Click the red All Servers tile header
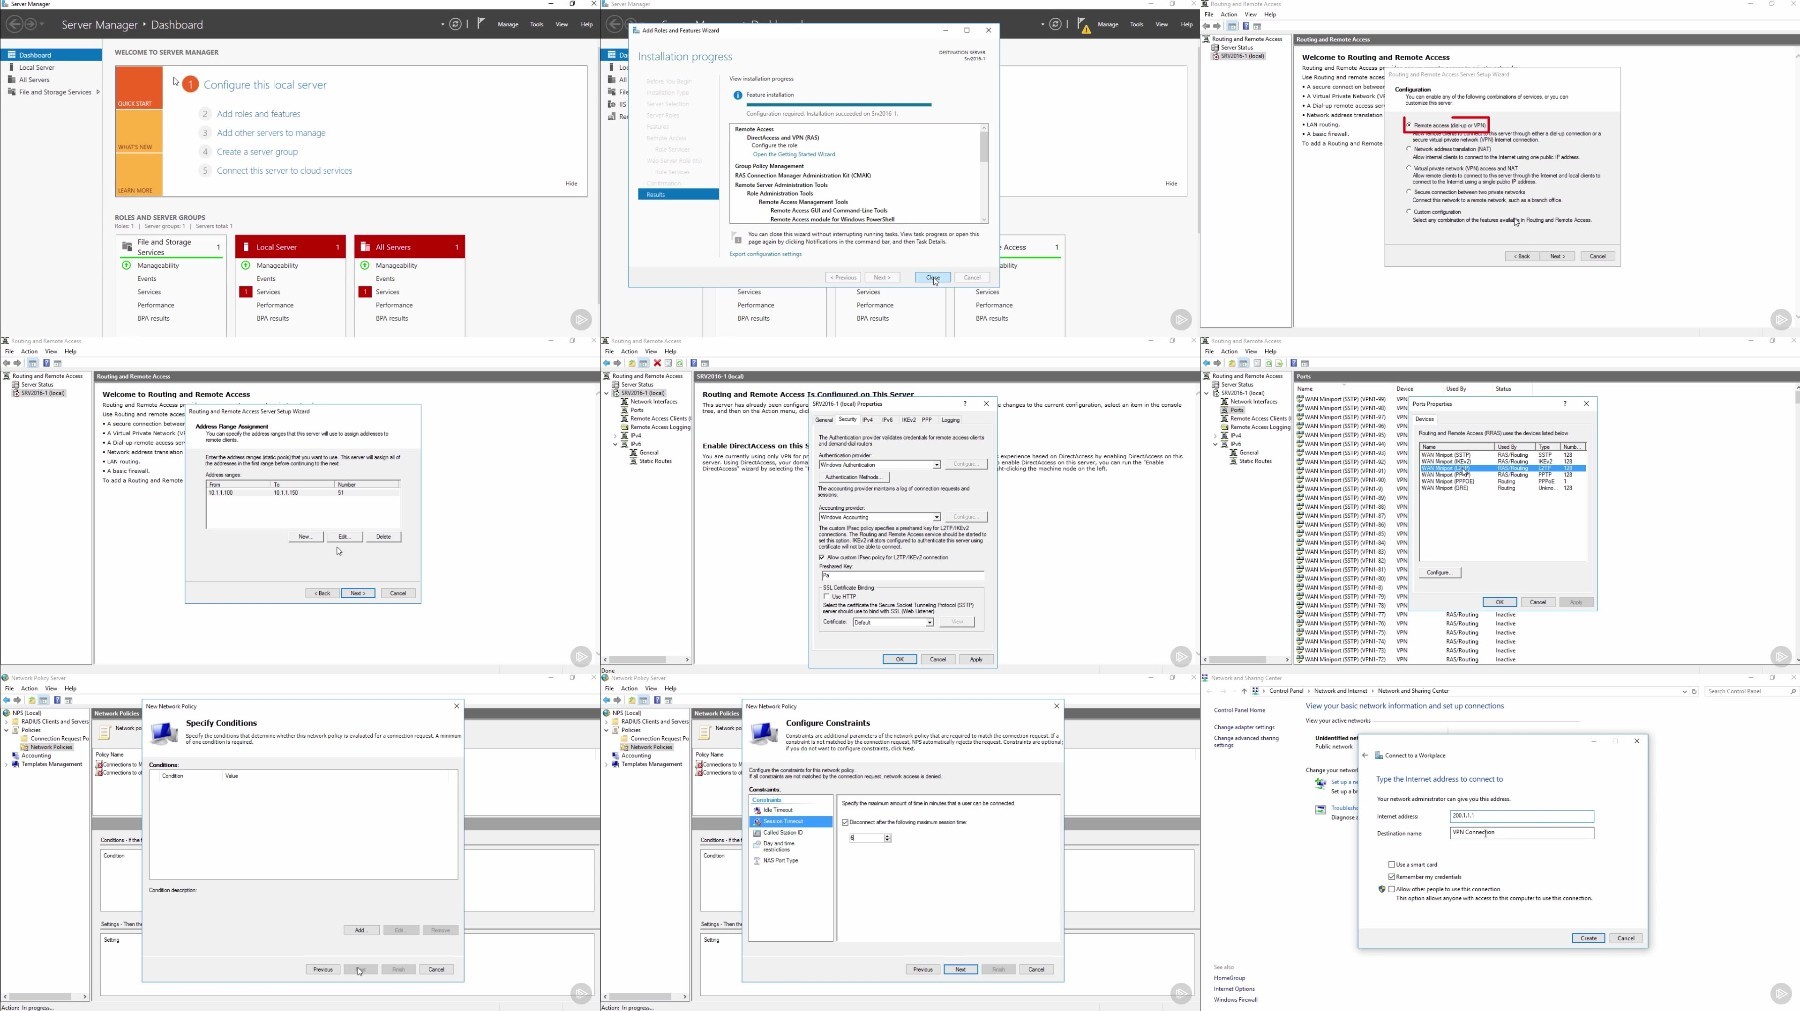1800x1011 pixels. point(410,247)
